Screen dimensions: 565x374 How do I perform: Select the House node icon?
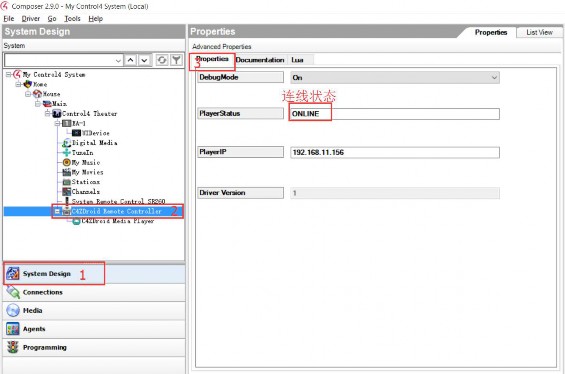37,94
